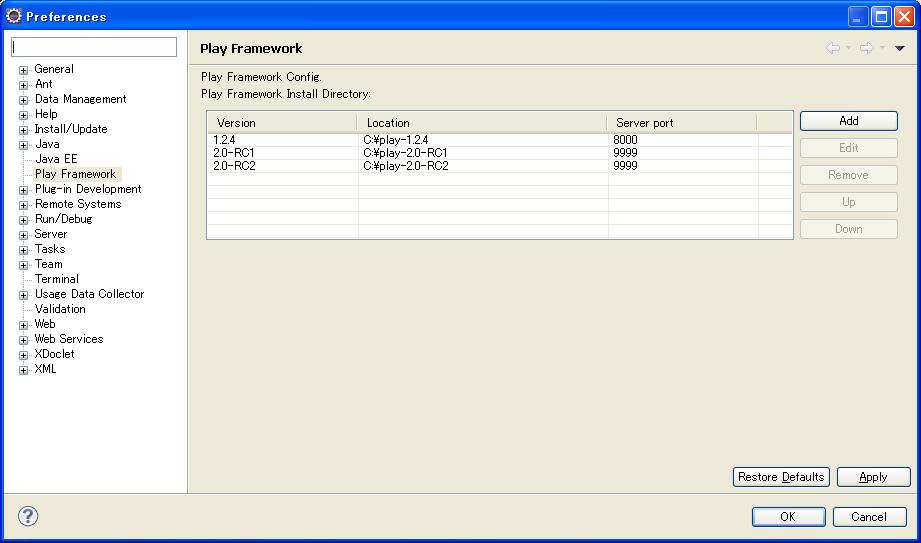The height and width of the screenshot is (543, 921).
Task: Expand the Remote Systems node
Action: tap(23, 205)
